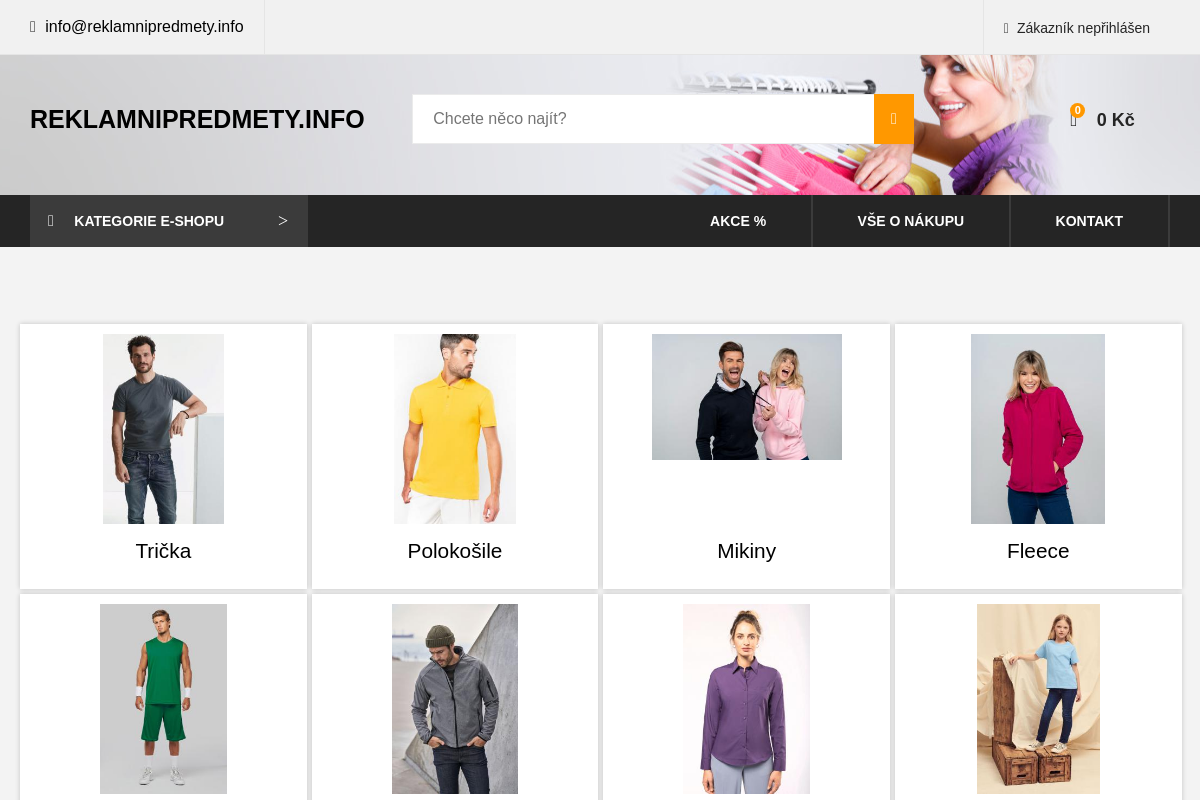Click Zákazník nepřihlášen login link
The width and height of the screenshot is (1200, 800).
point(1083,28)
